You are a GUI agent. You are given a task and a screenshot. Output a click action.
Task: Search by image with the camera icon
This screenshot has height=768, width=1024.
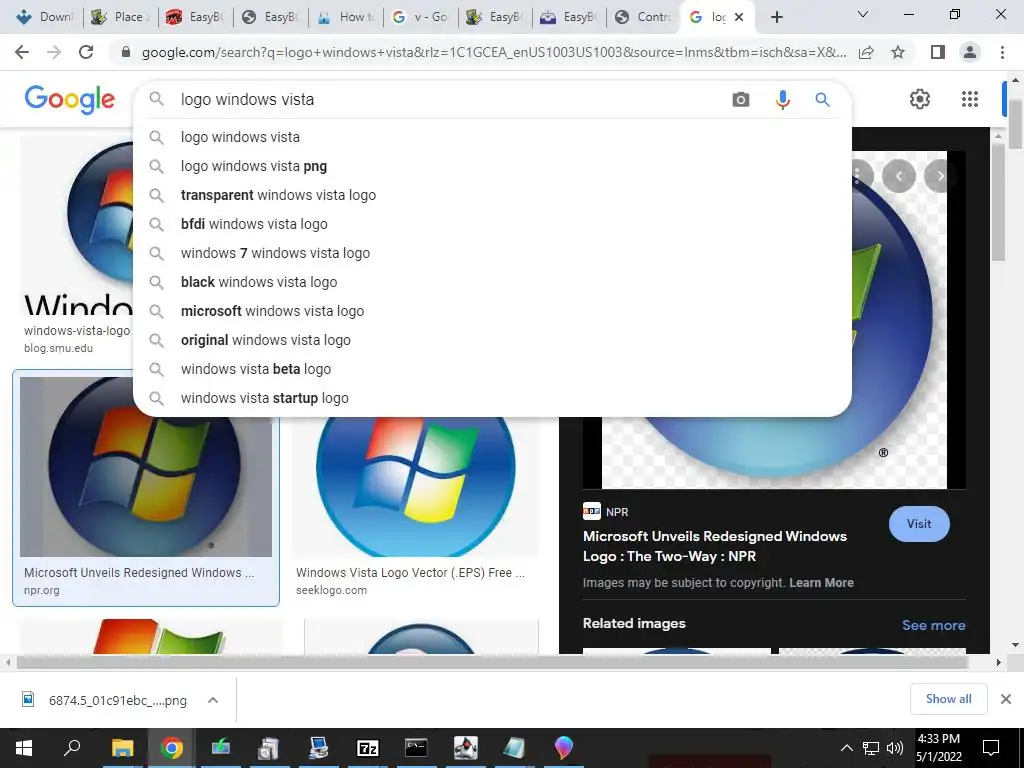pyautogui.click(x=741, y=99)
